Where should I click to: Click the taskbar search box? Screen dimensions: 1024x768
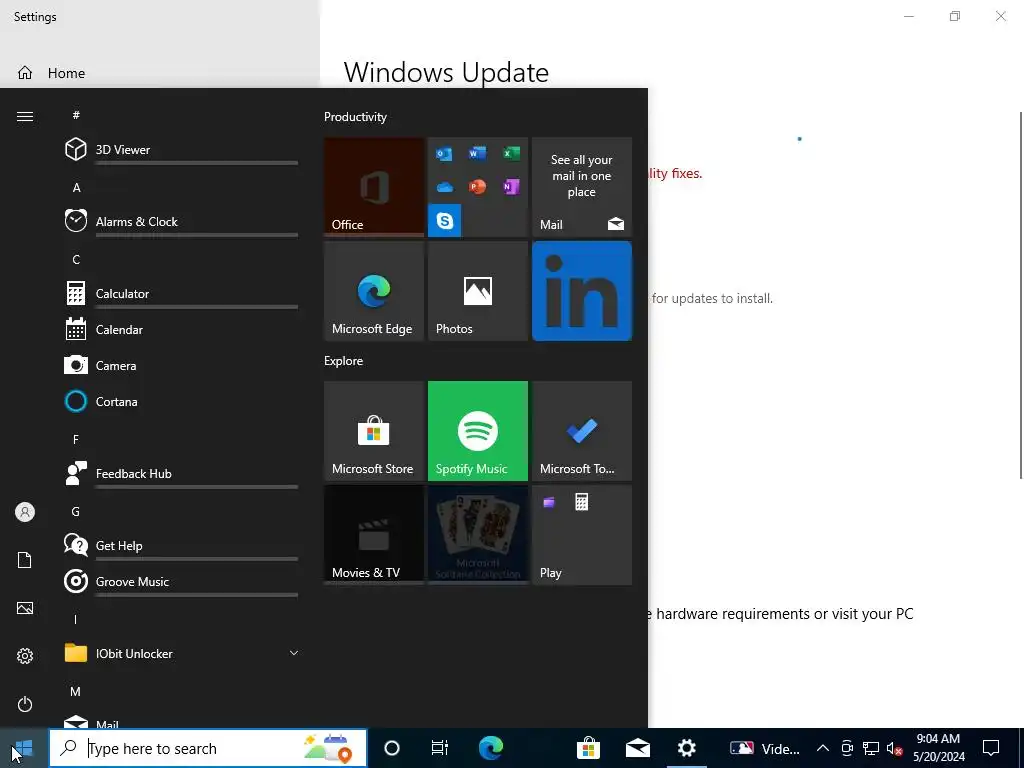click(x=208, y=748)
